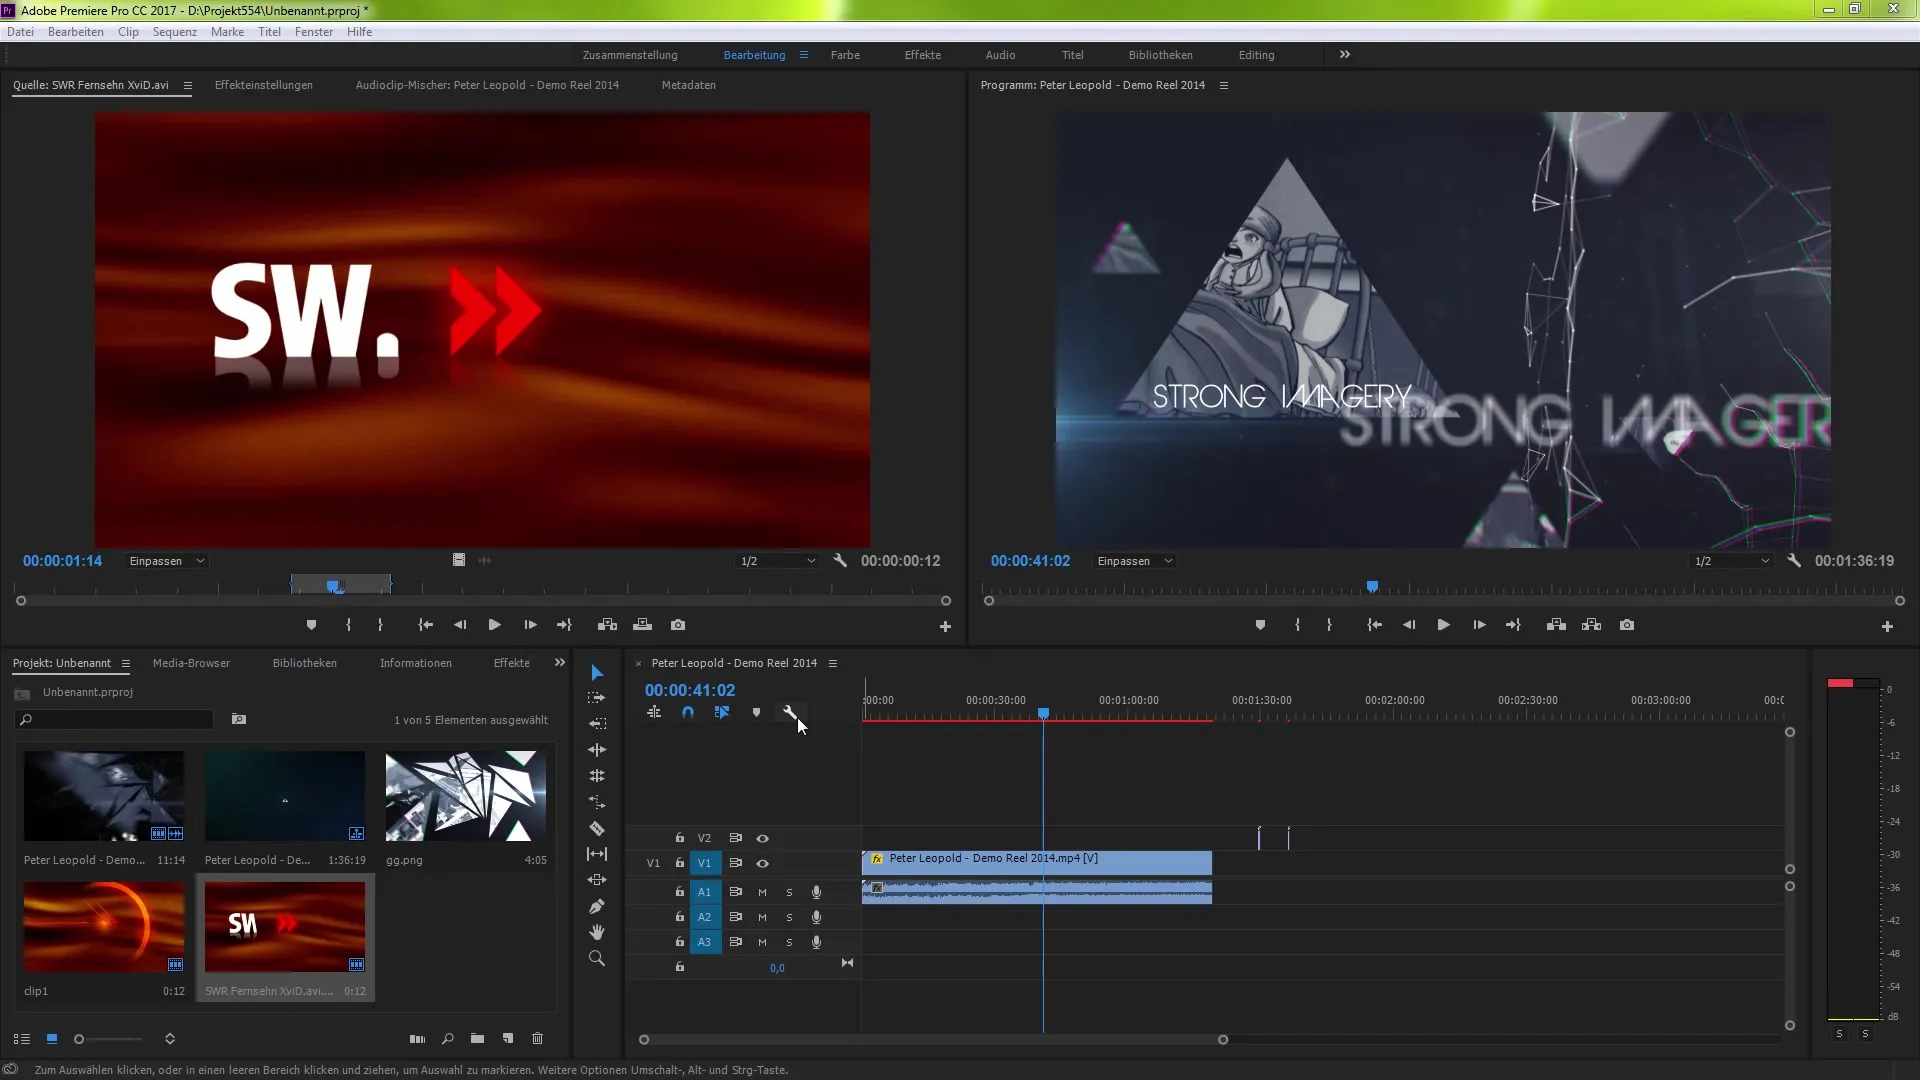The image size is (1920, 1080).
Task: Open Program panel menu icon
Action: (1223, 85)
